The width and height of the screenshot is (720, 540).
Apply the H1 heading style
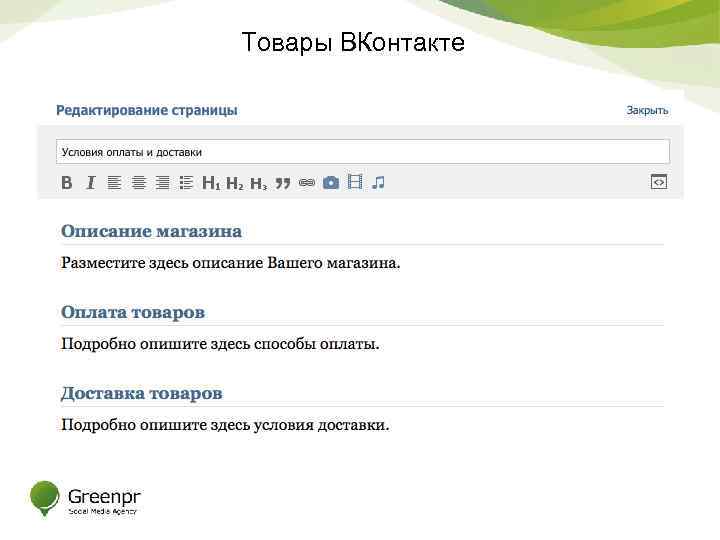(211, 183)
